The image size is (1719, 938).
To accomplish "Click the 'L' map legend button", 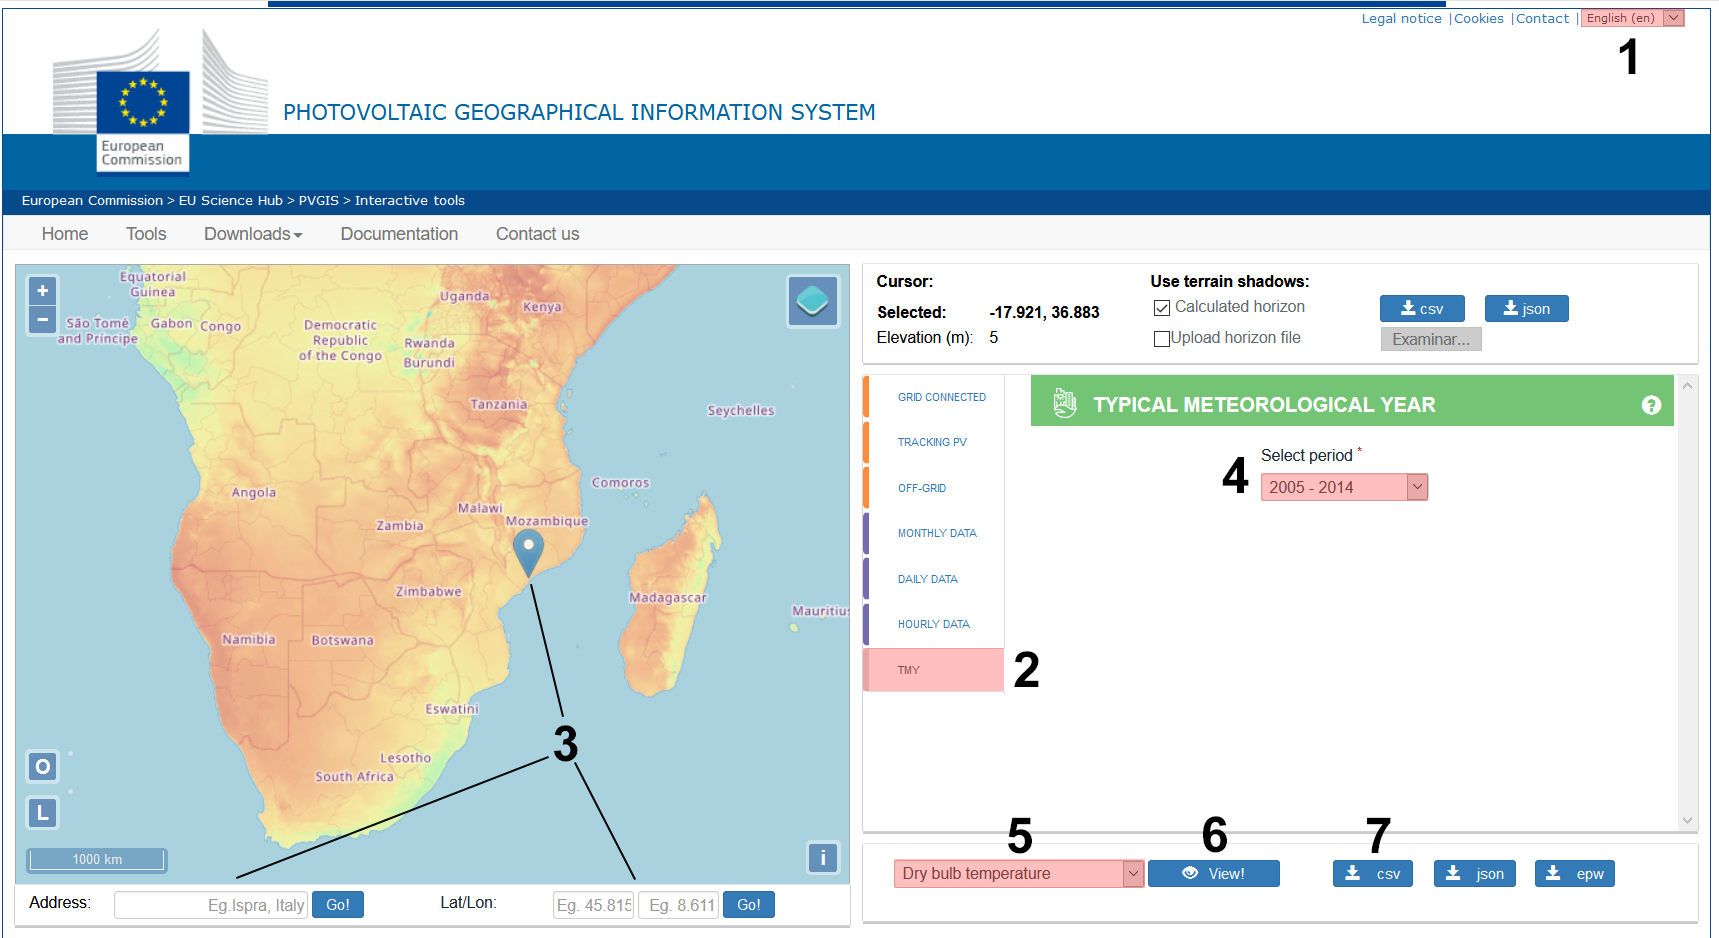I will click(42, 813).
